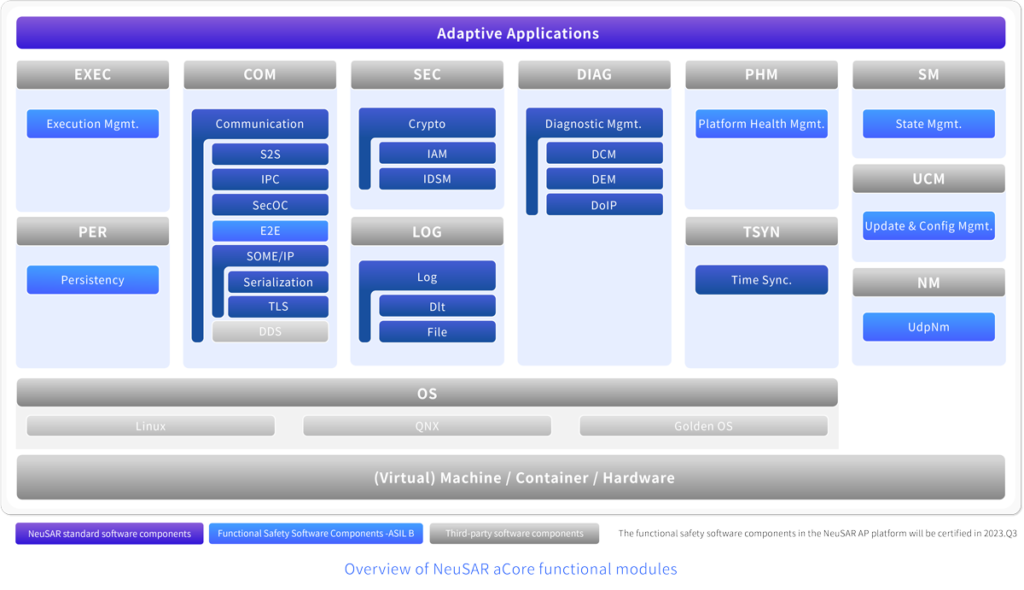This screenshot has height=590, width=1024.
Task: Click the EXEC column header
Action: 93,74
